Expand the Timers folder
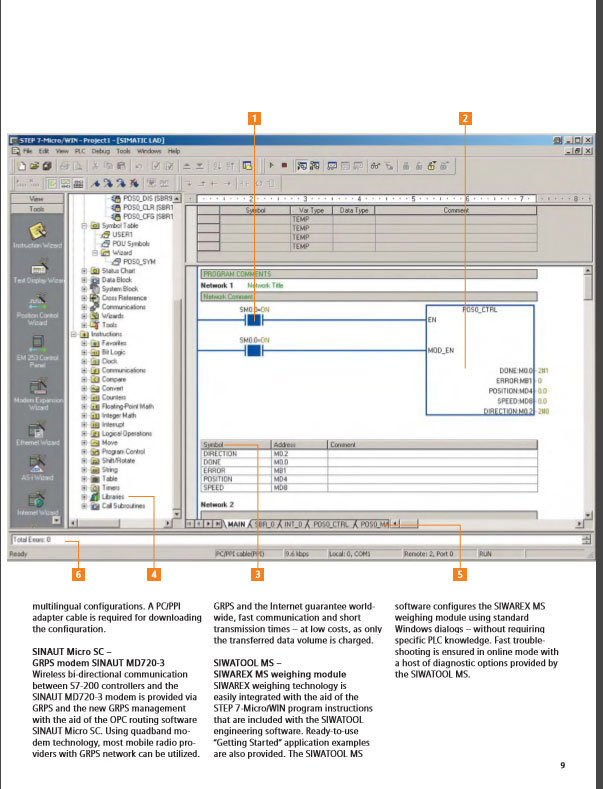Viewport: 603px width, 789px height. [84, 488]
